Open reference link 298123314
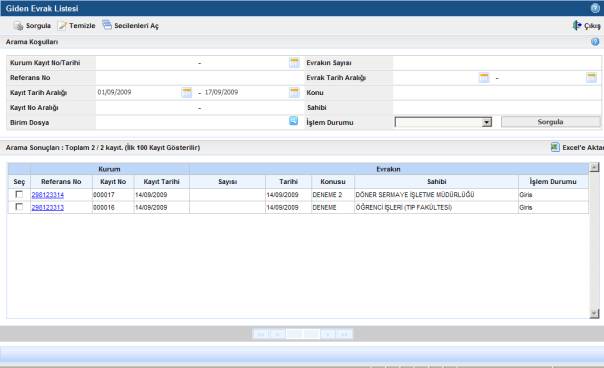Viewport: 604px width, 368px height. click(48, 195)
